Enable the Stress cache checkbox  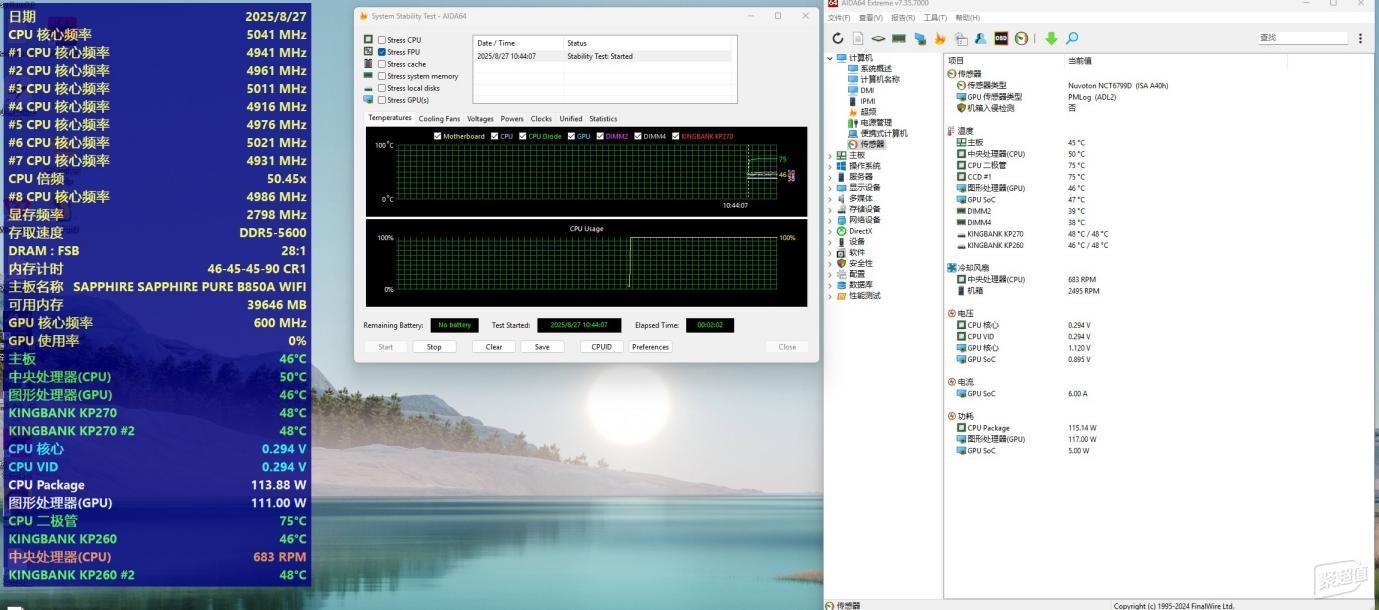point(382,64)
